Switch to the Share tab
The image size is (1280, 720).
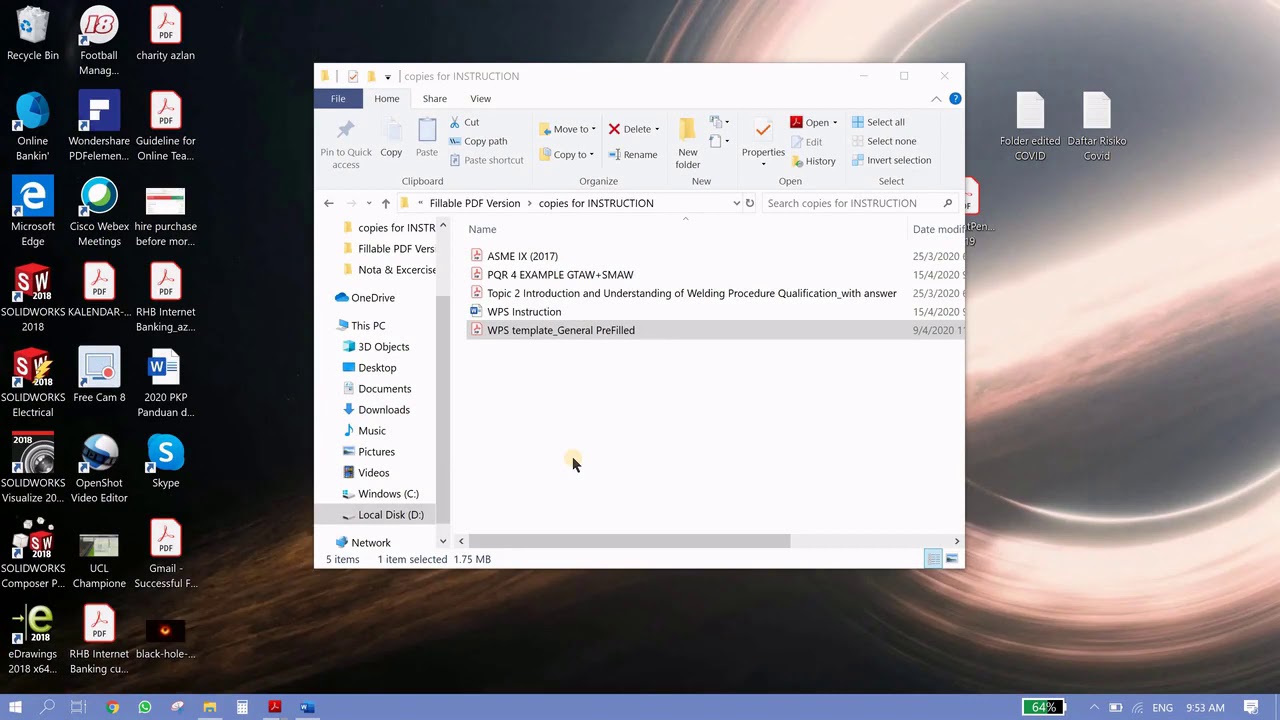tap(434, 99)
